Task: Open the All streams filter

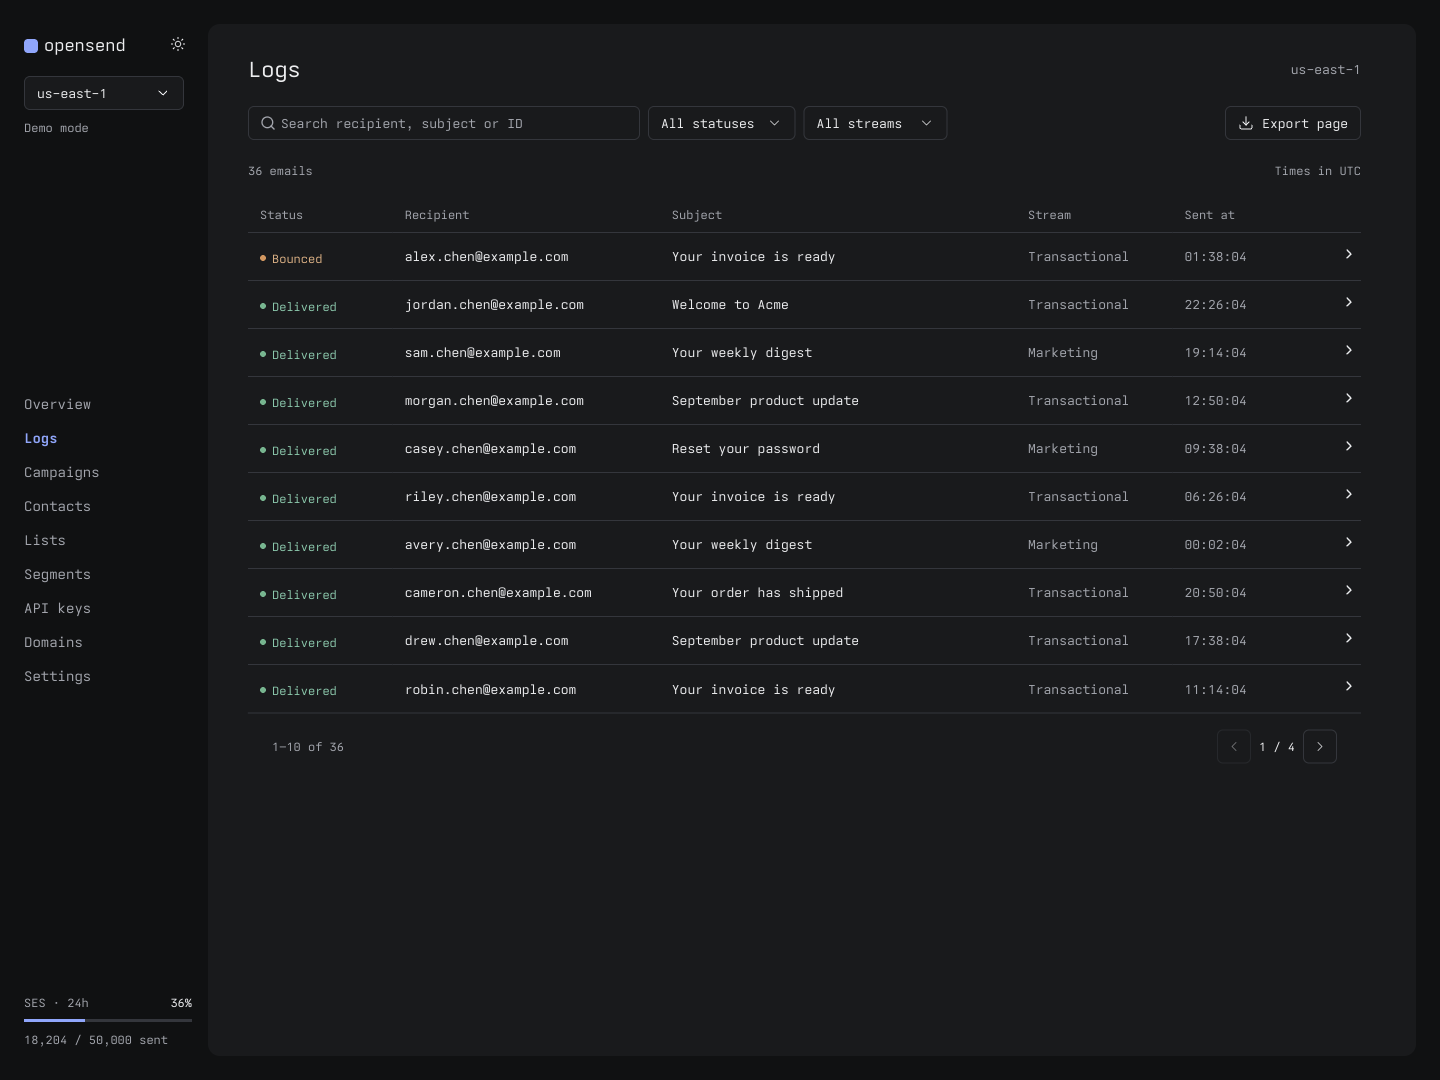Action: pyautogui.click(x=875, y=123)
